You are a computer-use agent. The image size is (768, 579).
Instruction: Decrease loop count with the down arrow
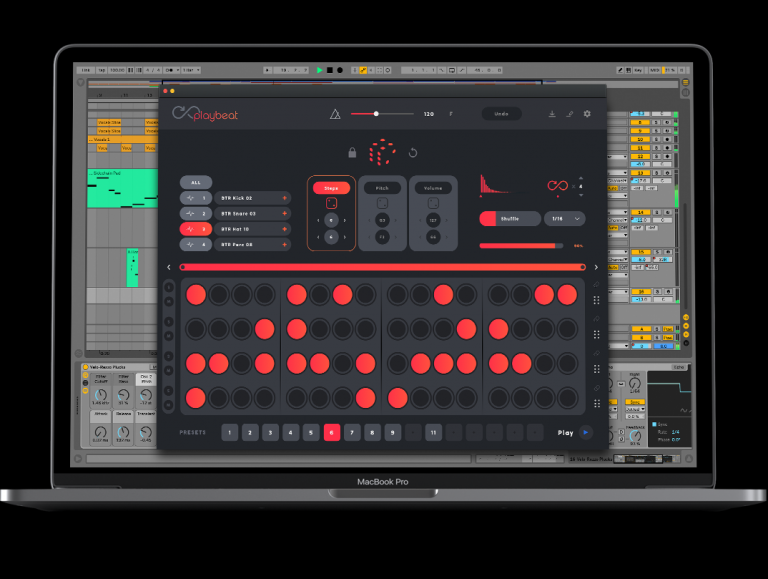pyautogui.click(x=581, y=195)
